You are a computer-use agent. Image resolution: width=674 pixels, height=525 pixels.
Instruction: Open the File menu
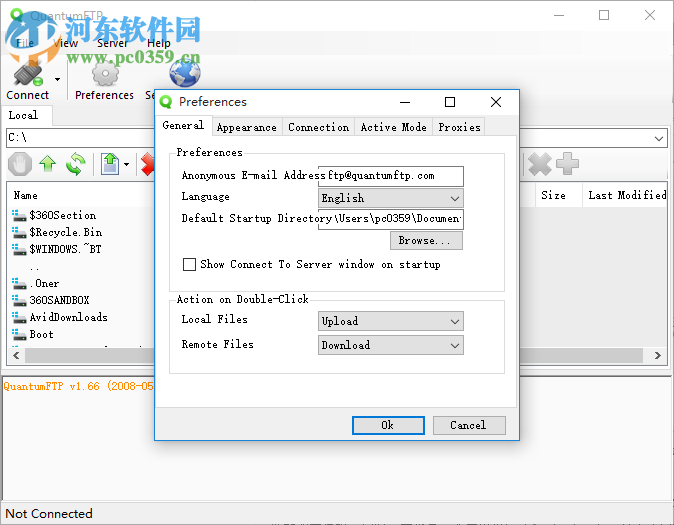pos(25,43)
